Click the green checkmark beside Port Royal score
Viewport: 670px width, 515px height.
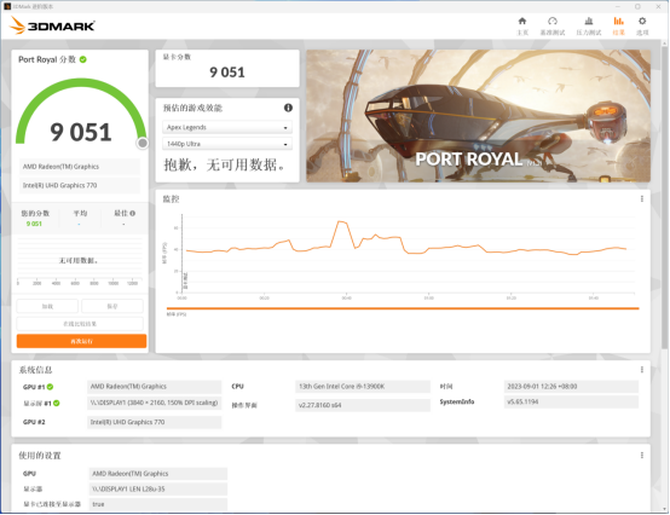coord(83,59)
